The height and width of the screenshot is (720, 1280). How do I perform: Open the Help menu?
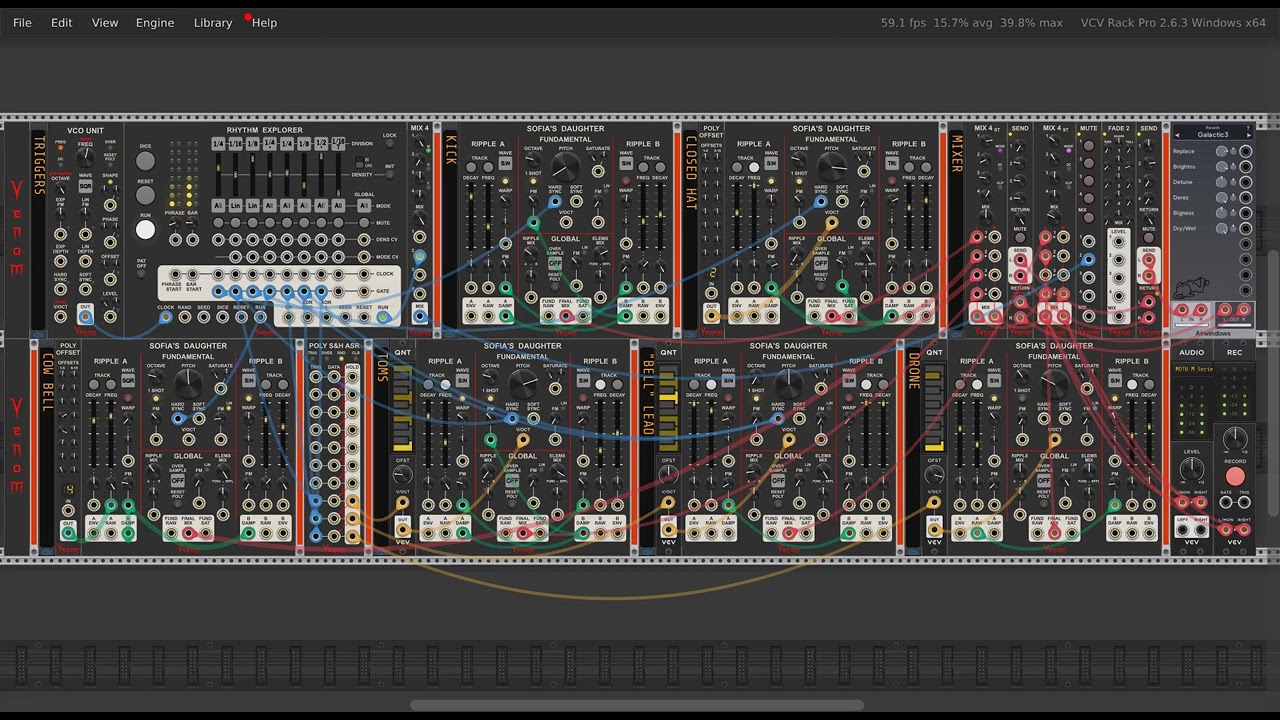tap(265, 22)
